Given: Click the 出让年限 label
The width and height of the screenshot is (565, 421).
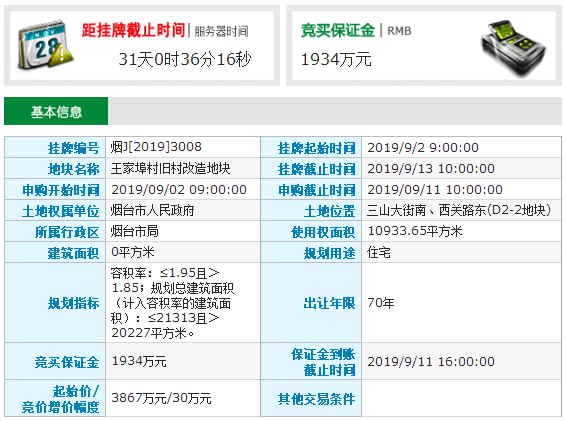Looking at the screenshot, I should [x=329, y=303].
